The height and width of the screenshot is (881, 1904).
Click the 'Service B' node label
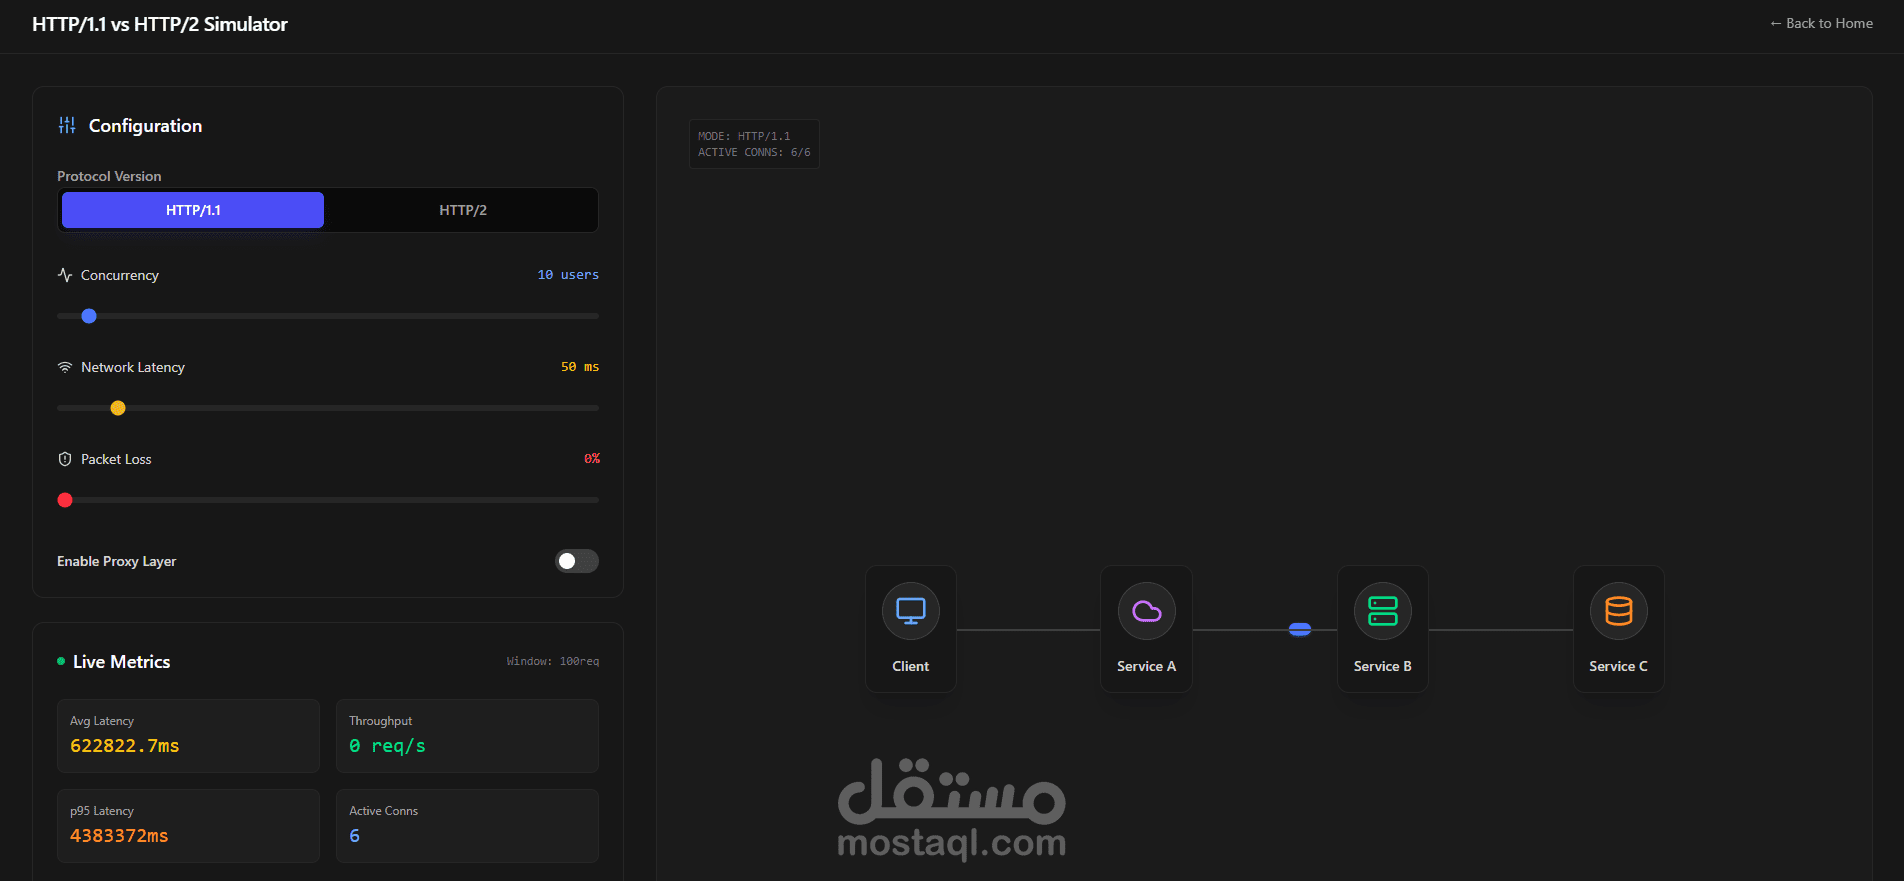(1383, 666)
